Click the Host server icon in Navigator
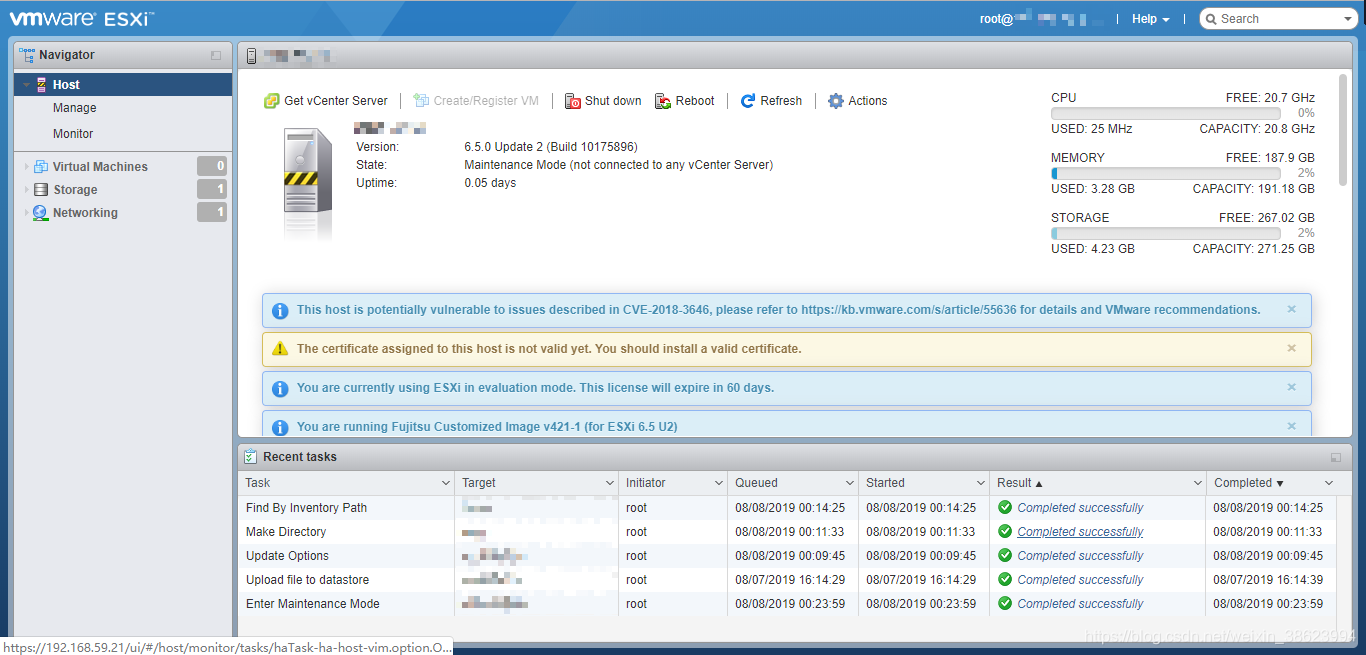This screenshot has height=655, width=1366. pos(41,85)
